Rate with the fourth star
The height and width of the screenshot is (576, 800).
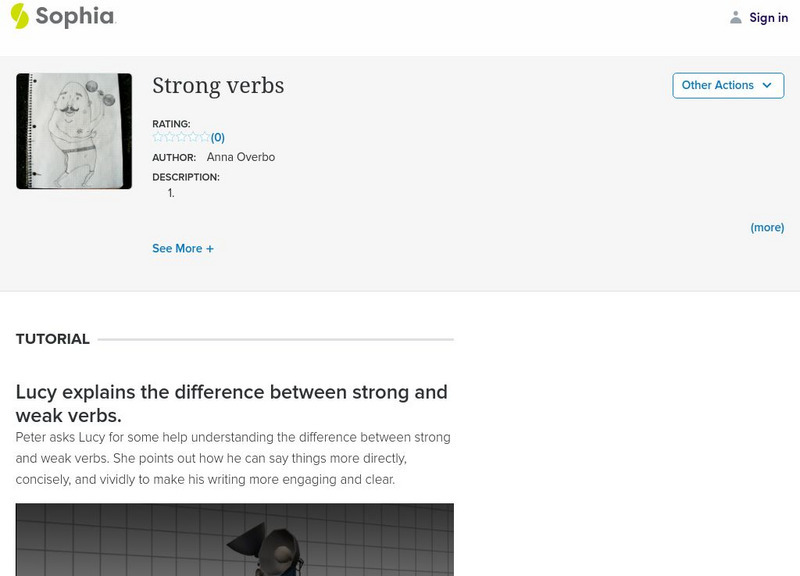193,137
